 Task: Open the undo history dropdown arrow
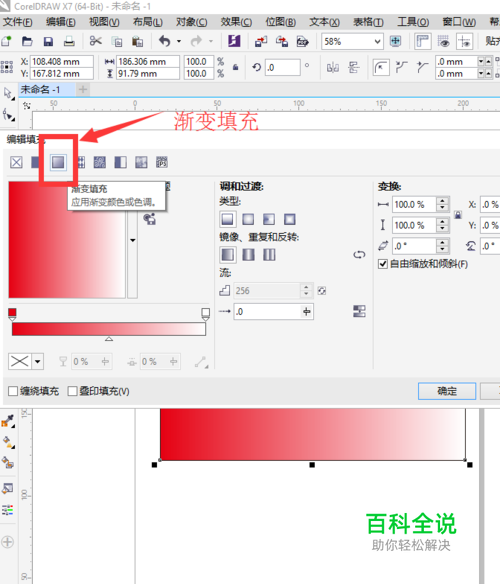[179, 41]
